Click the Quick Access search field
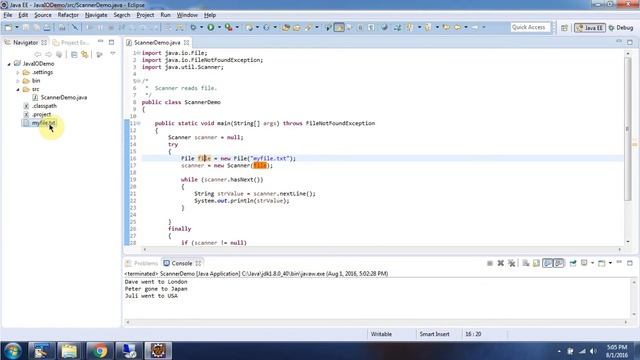640x360 pixels. click(x=530, y=27)
